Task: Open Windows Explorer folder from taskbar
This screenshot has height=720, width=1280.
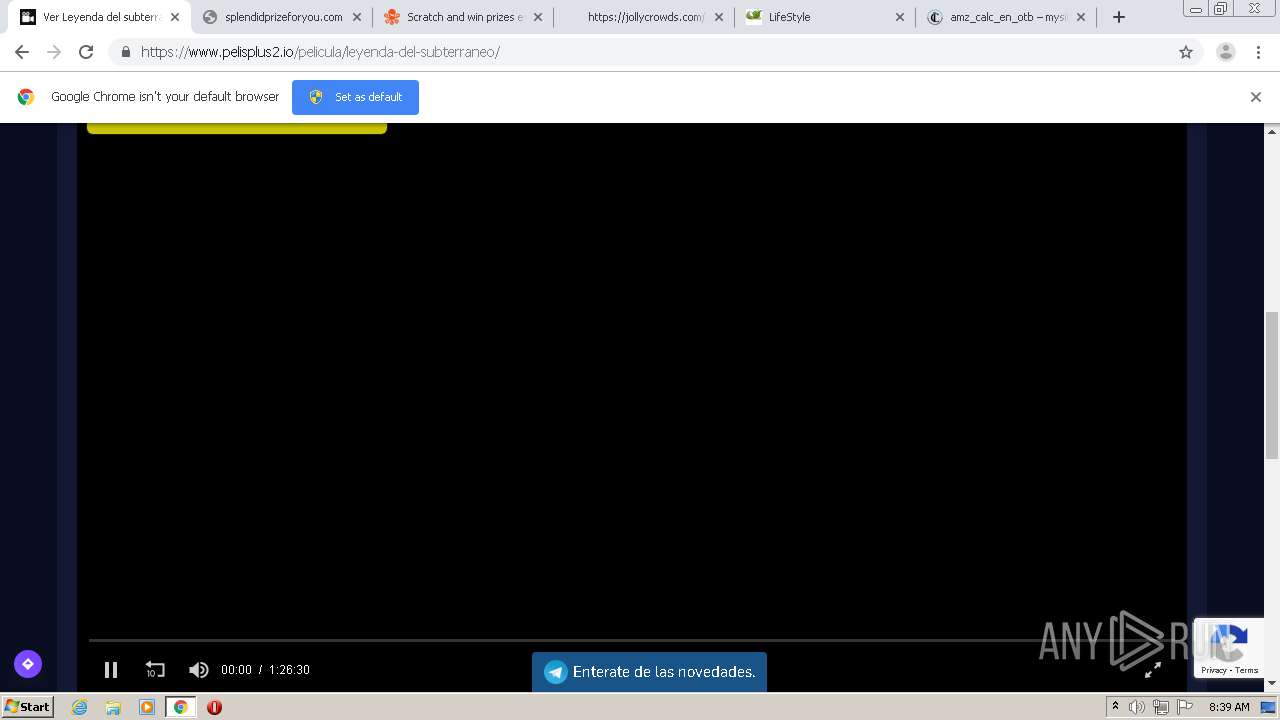Action: 113,707
